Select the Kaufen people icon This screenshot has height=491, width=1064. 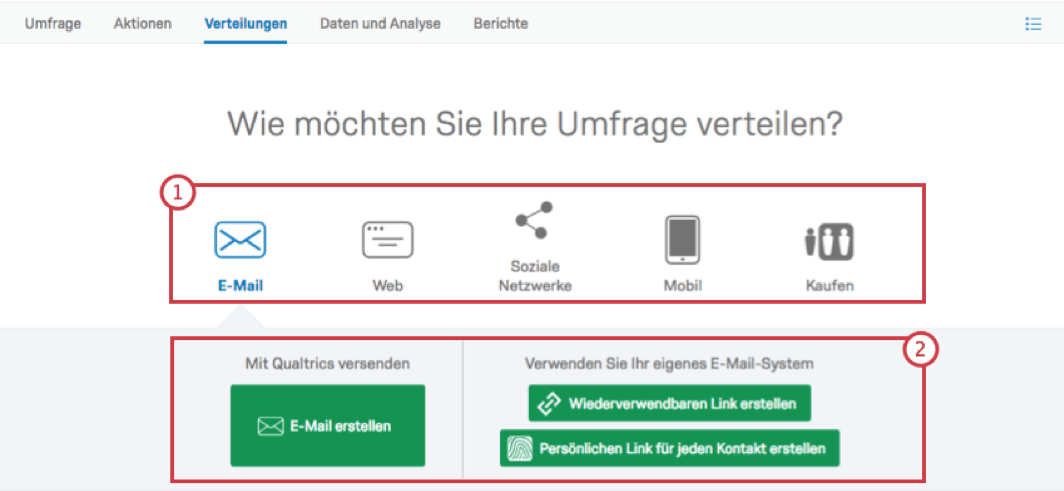[x=829, y=241]
